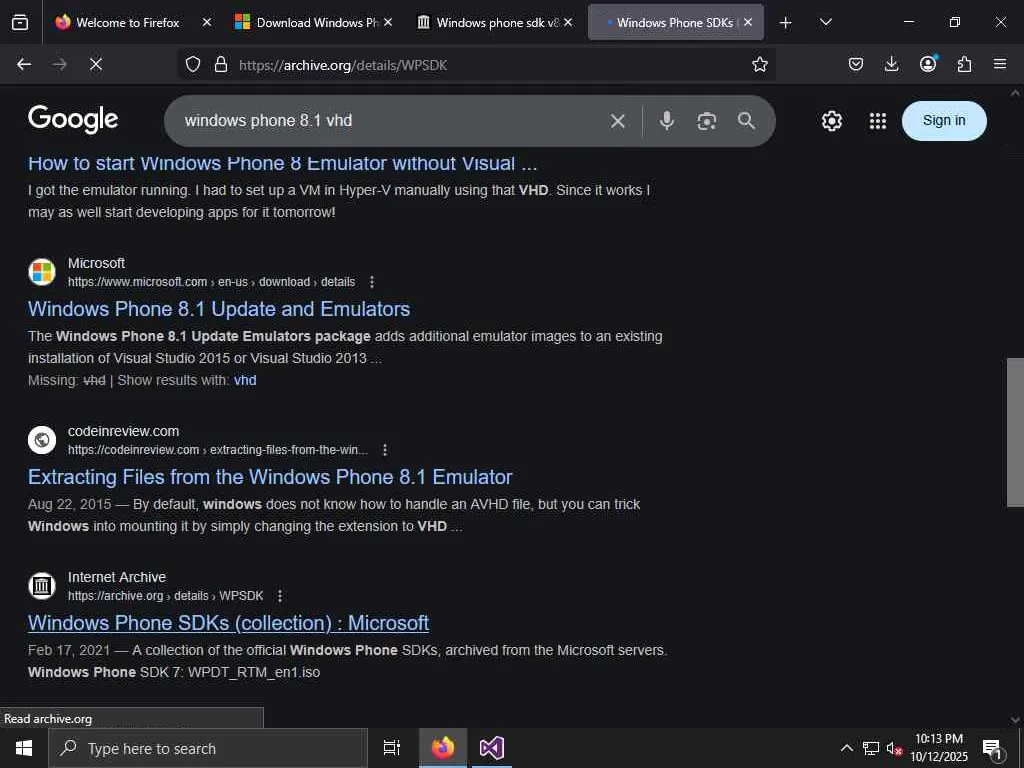Open Google quick settings gear
Screen dimensions: 1024x768
831,121
